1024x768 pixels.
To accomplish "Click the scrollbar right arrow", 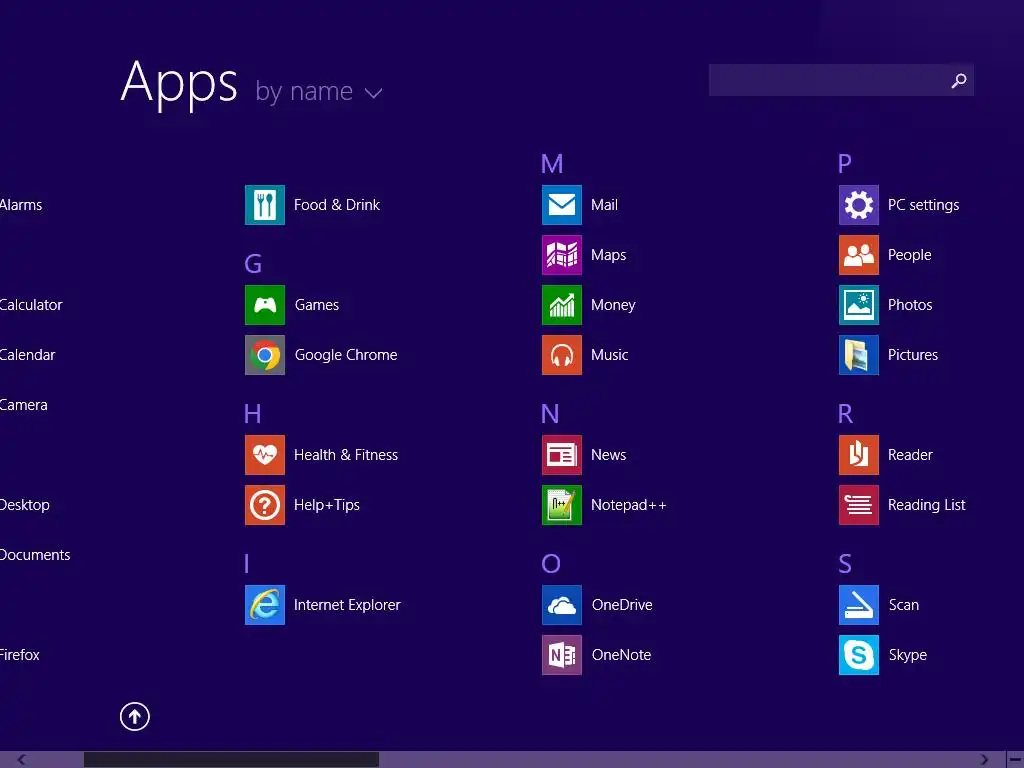I will tap(984, 760).
